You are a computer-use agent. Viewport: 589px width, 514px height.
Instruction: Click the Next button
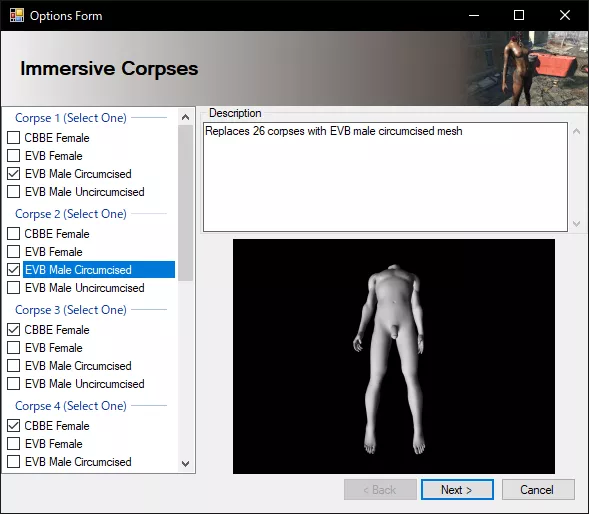coord(457,490)
